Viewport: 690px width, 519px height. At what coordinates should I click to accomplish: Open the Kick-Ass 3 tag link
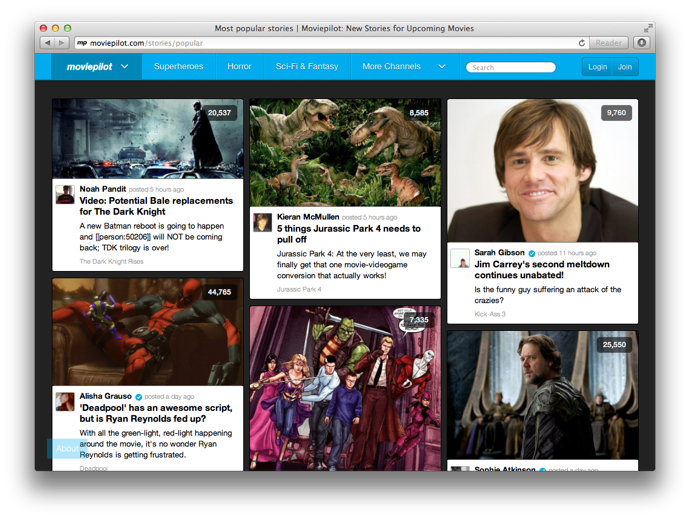[x=490, y=314]
